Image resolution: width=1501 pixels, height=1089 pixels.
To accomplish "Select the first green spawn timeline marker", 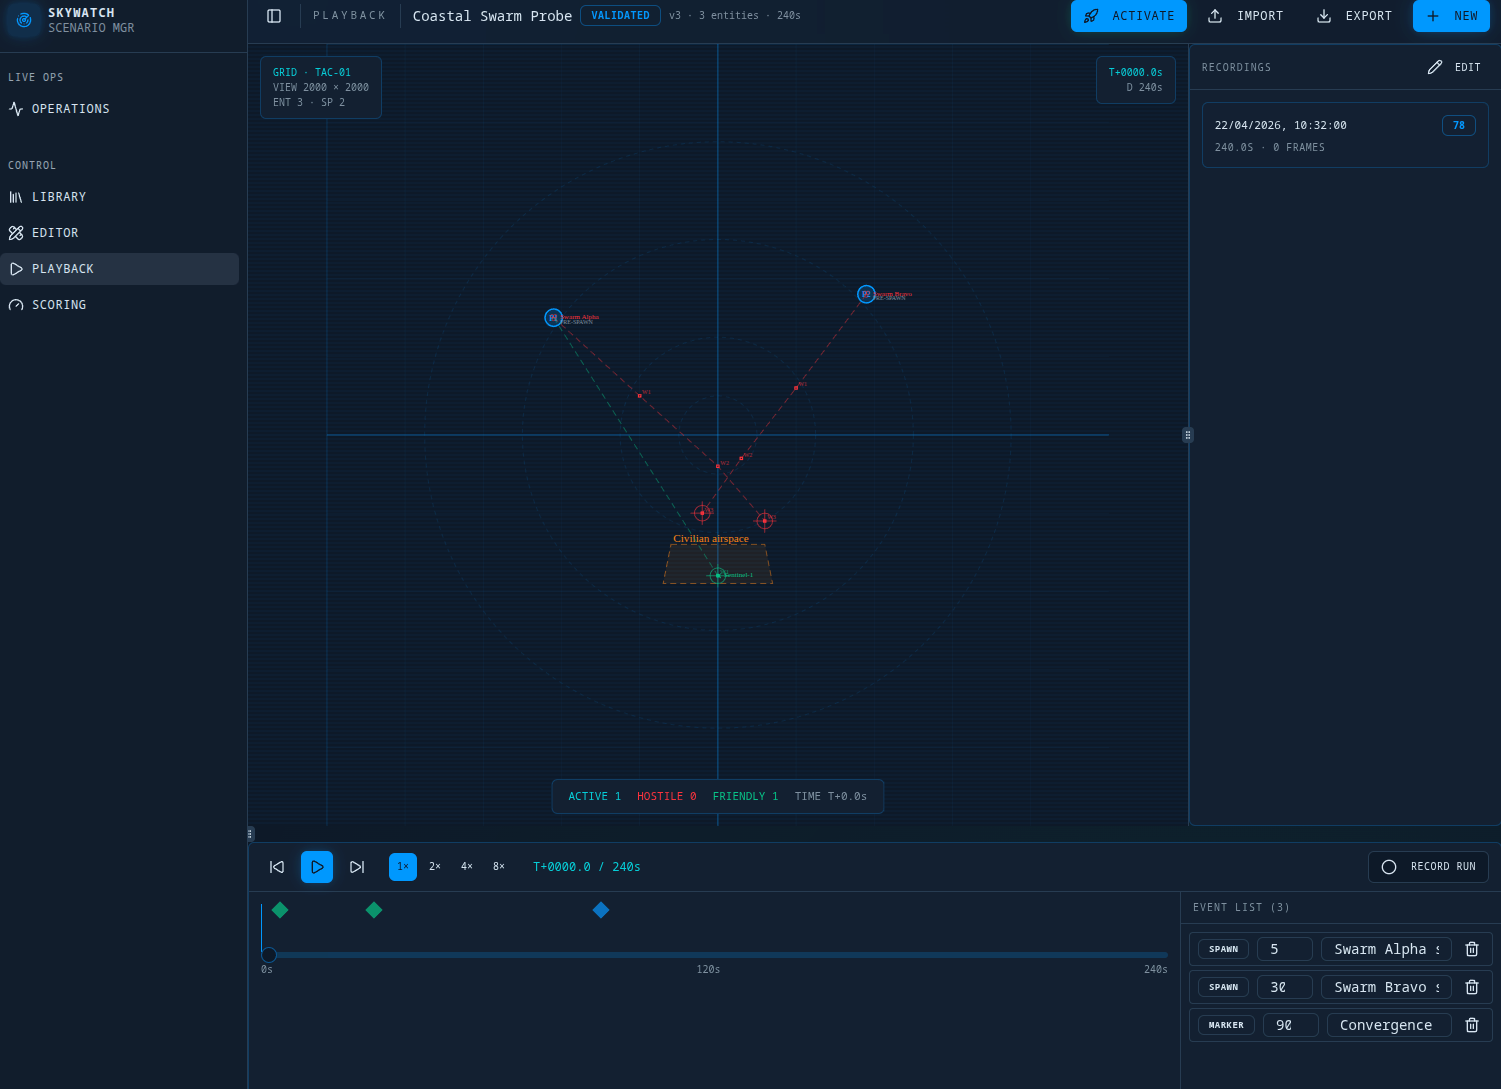I will tap(280, 910).
